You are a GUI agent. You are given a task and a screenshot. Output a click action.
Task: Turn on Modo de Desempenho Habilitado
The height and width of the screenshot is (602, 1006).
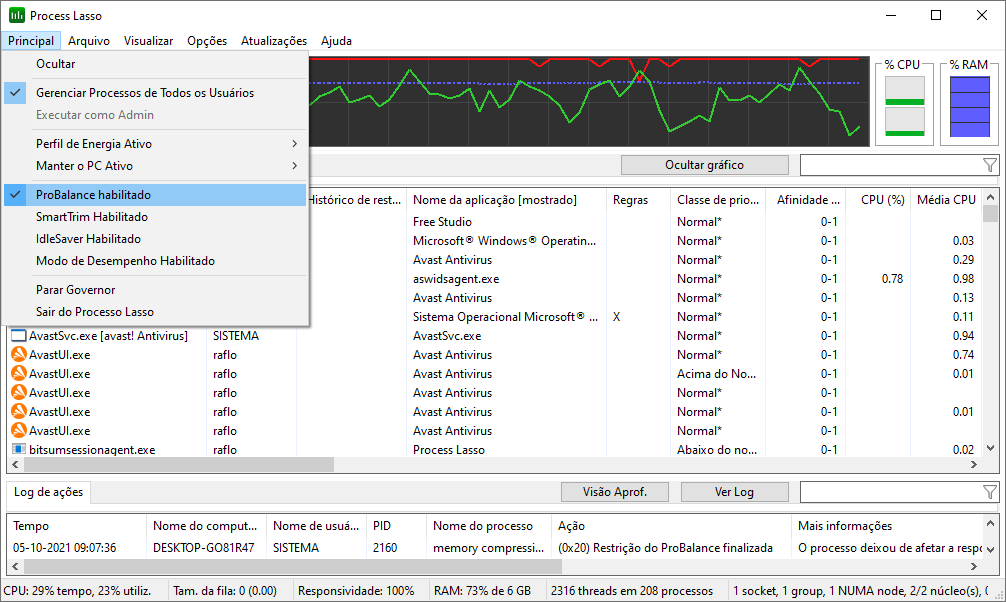pyautogui.click(x=155, y=261)
